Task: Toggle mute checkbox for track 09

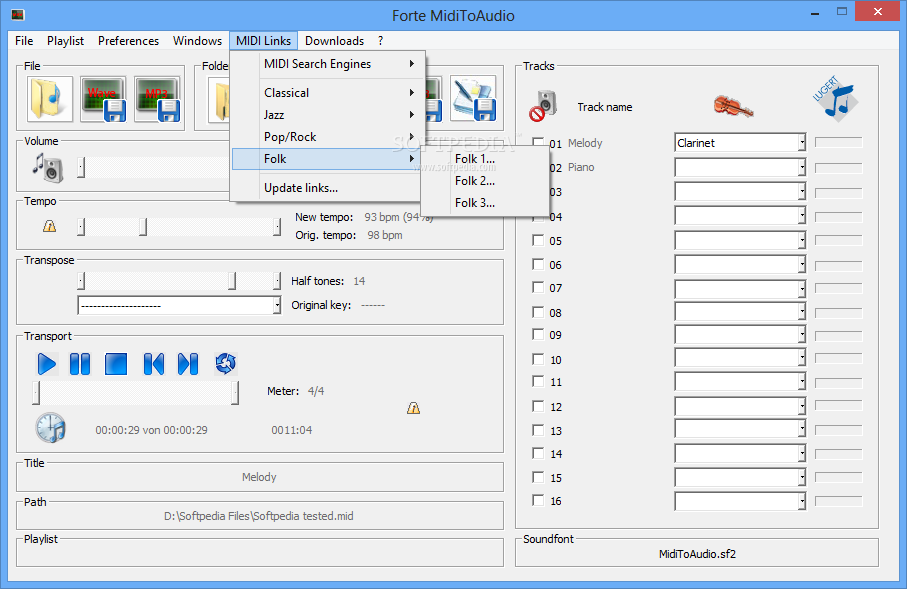Action: point(538,334)
